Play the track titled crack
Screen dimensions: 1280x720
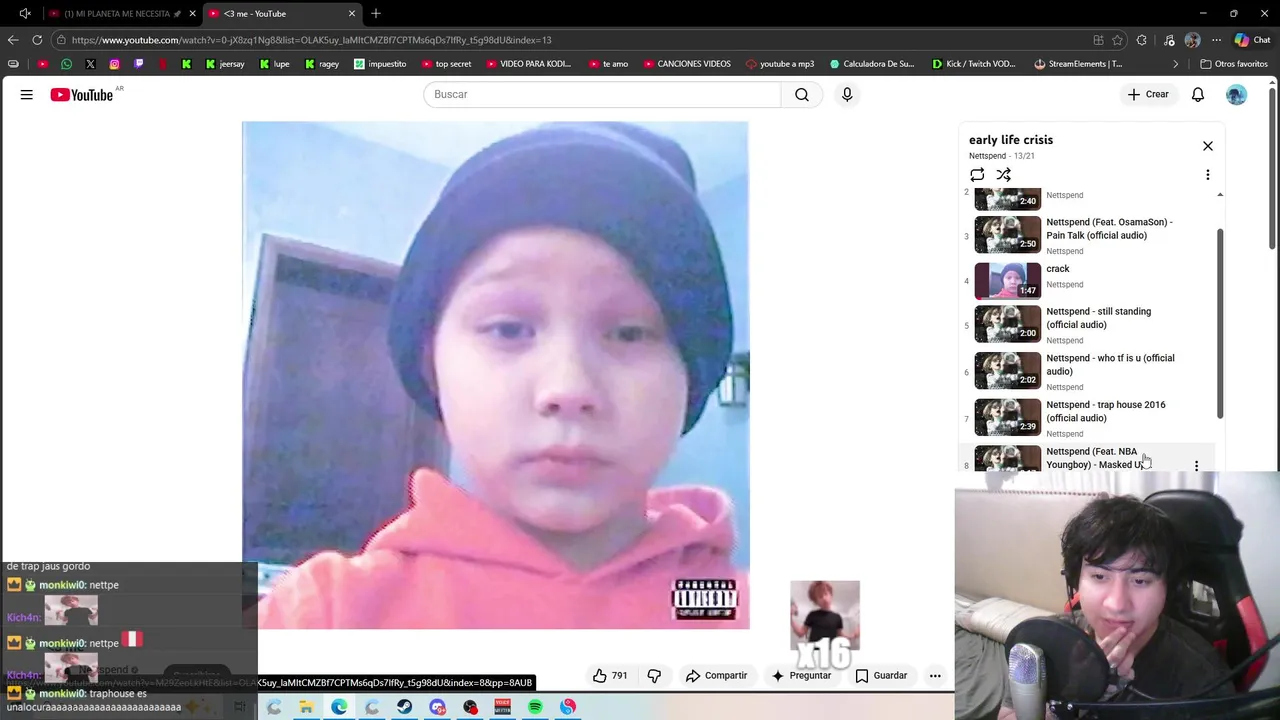point(1058,269)
